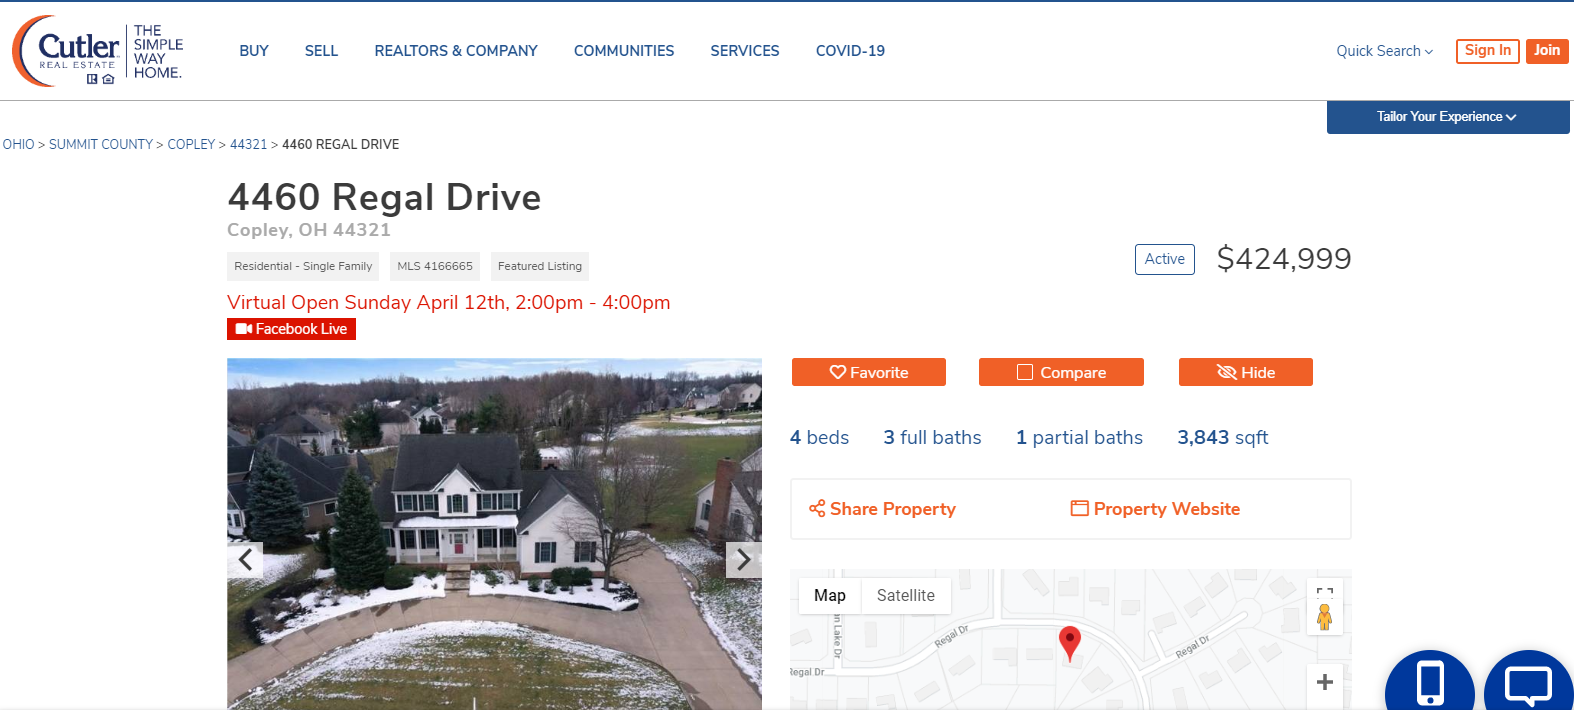Zoom in on the map
Screen dimensions: 1574x710
tap(1325, 682)
